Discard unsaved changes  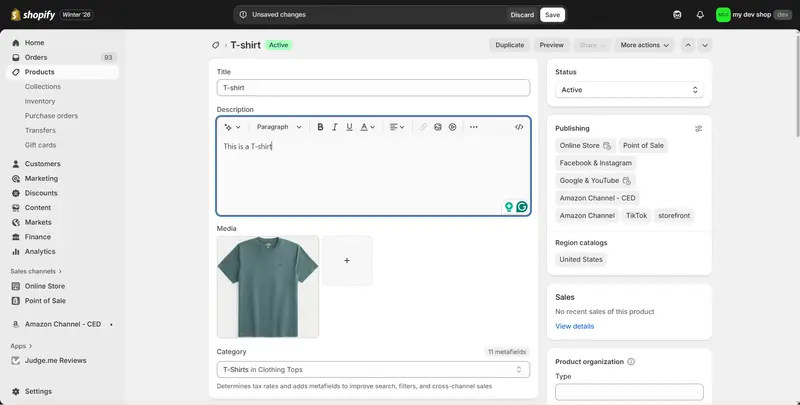(522, 15)
